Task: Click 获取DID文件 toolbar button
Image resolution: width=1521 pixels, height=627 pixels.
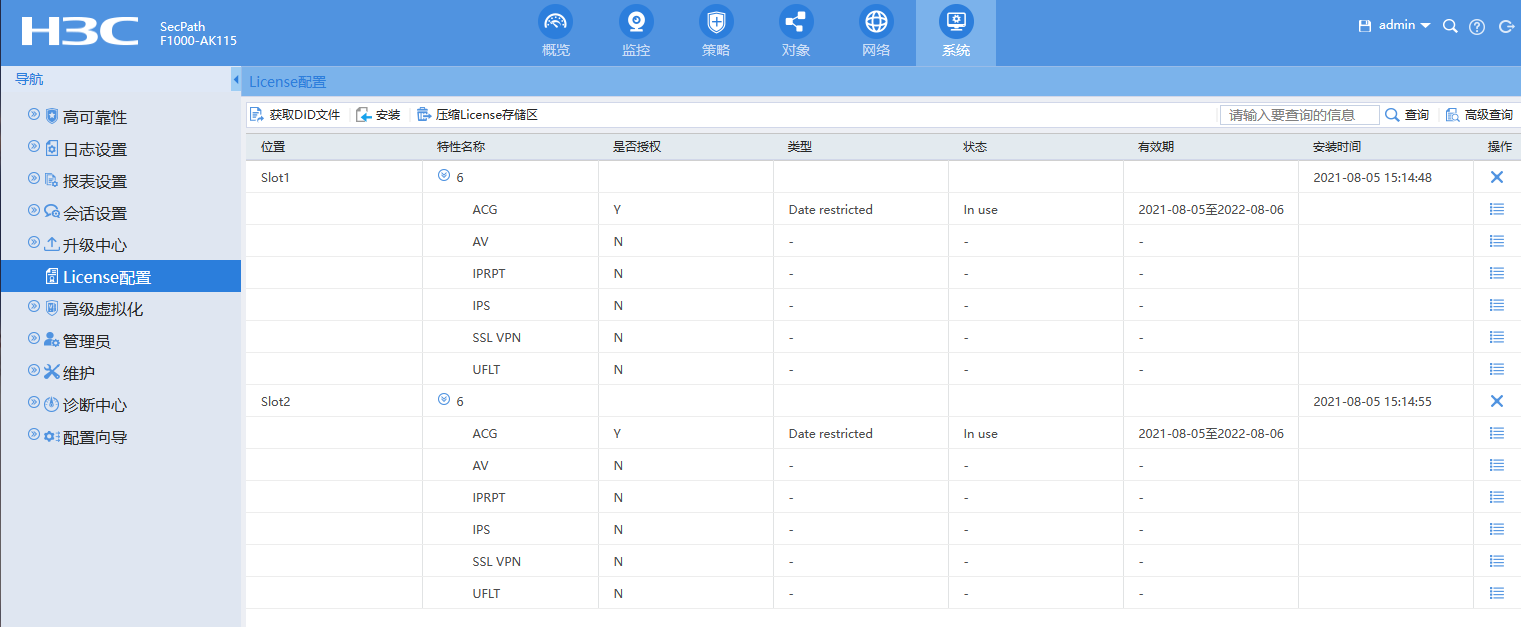Action: [x=296, y=115]
